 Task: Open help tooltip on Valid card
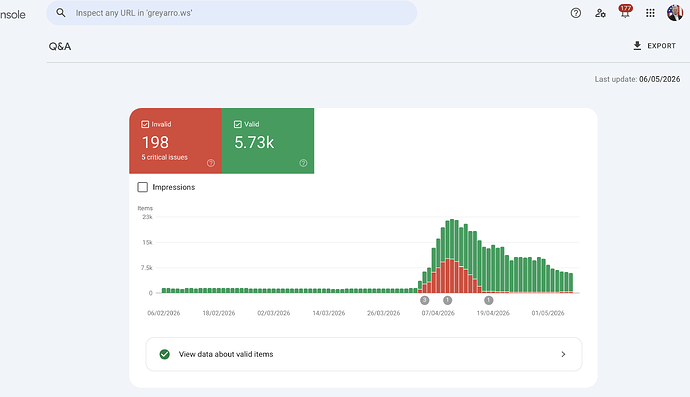(x=303, y=163)
